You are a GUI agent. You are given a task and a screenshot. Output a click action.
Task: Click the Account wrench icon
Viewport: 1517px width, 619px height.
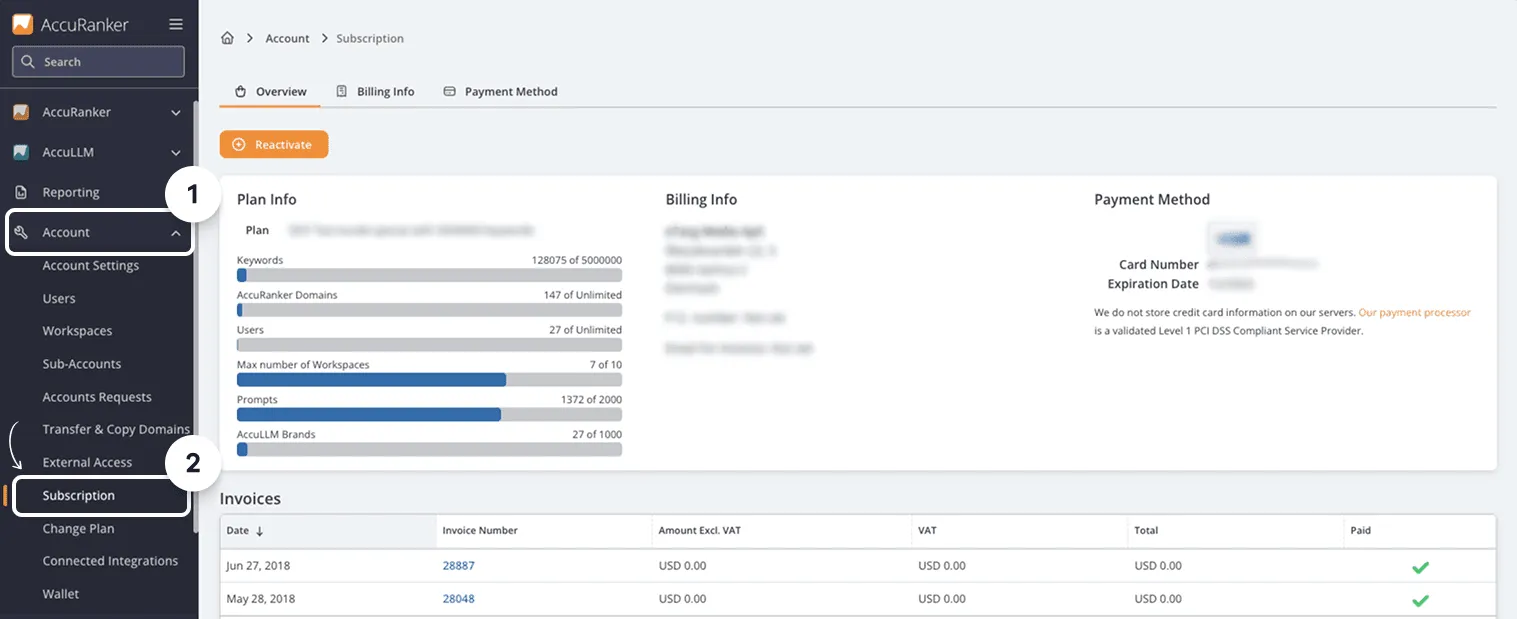coord(21,232)
